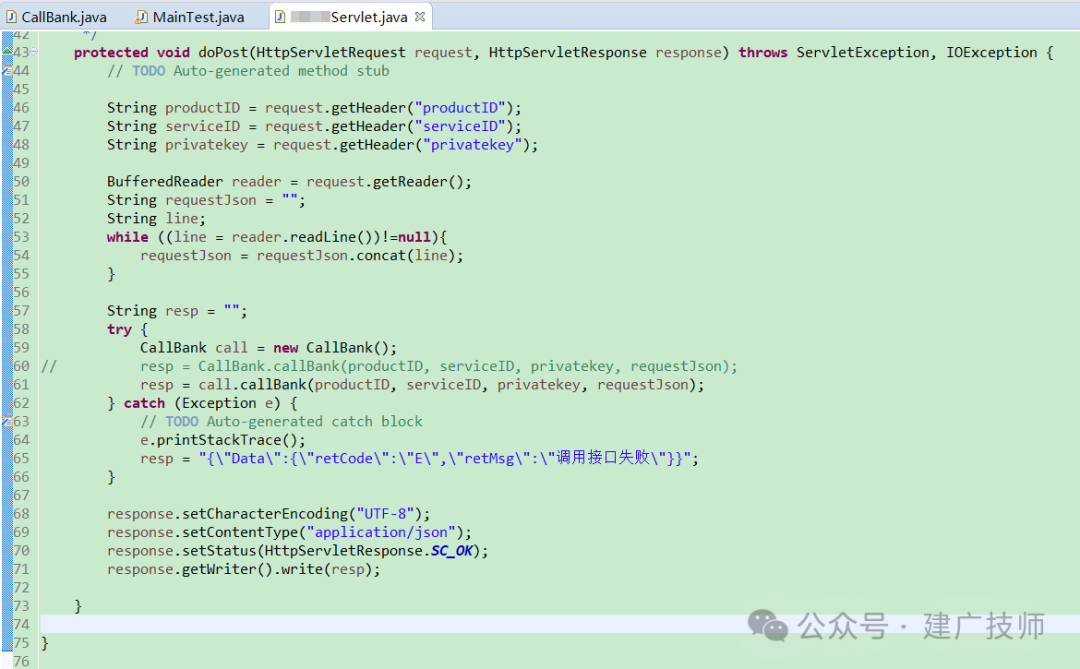Select the Servlet.java editor tab

tap(349, 17)
